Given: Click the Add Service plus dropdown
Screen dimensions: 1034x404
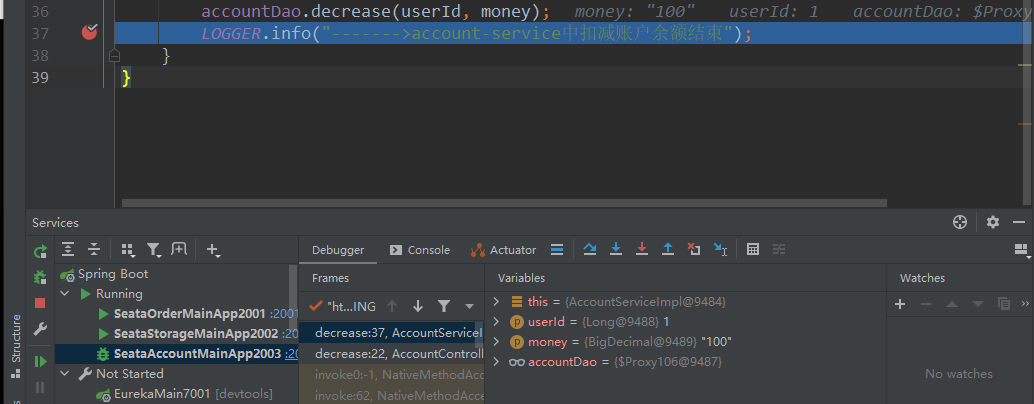Looking at the screenshot, I should coord(212,249).
